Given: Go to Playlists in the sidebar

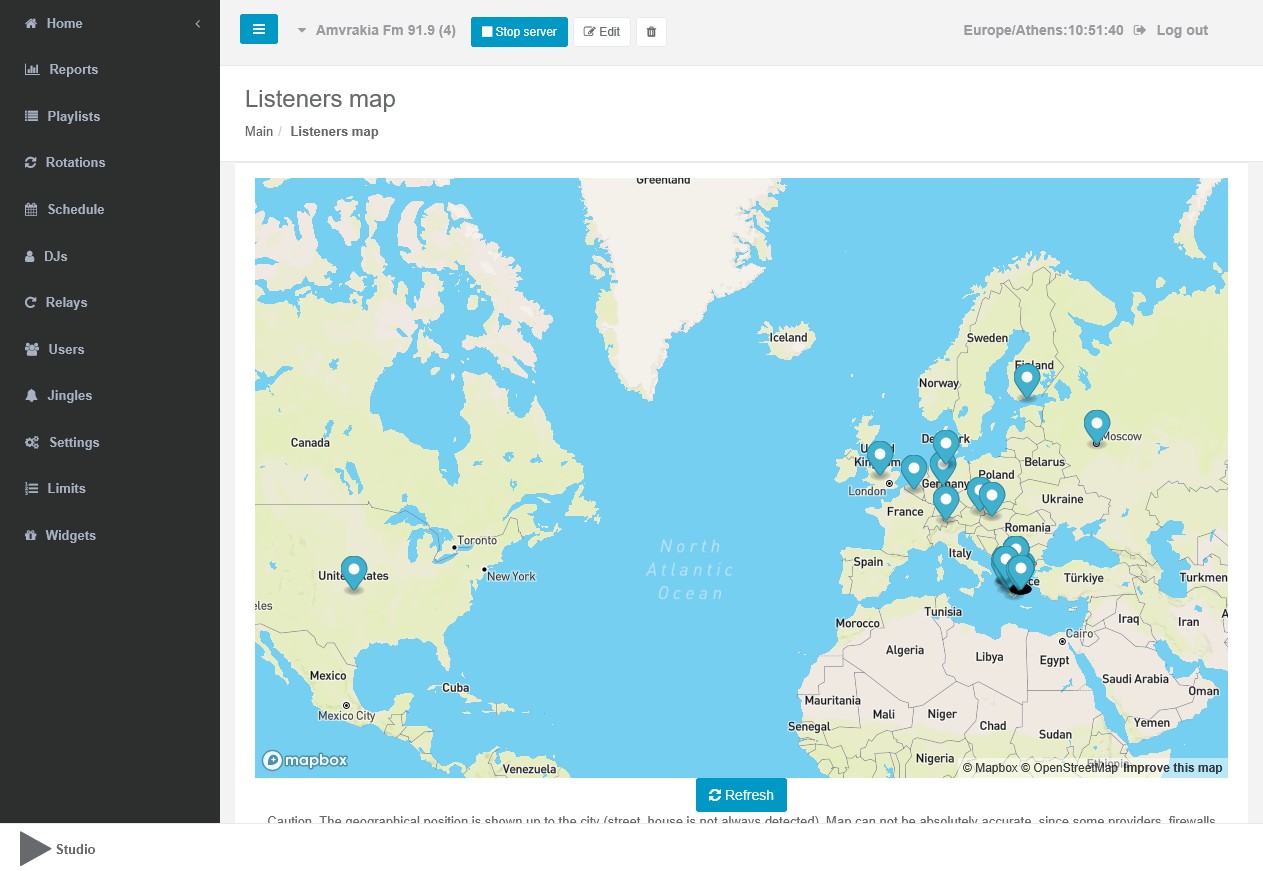Looking at the screenshot, I should pyautogui.click(x=73, y=116).
